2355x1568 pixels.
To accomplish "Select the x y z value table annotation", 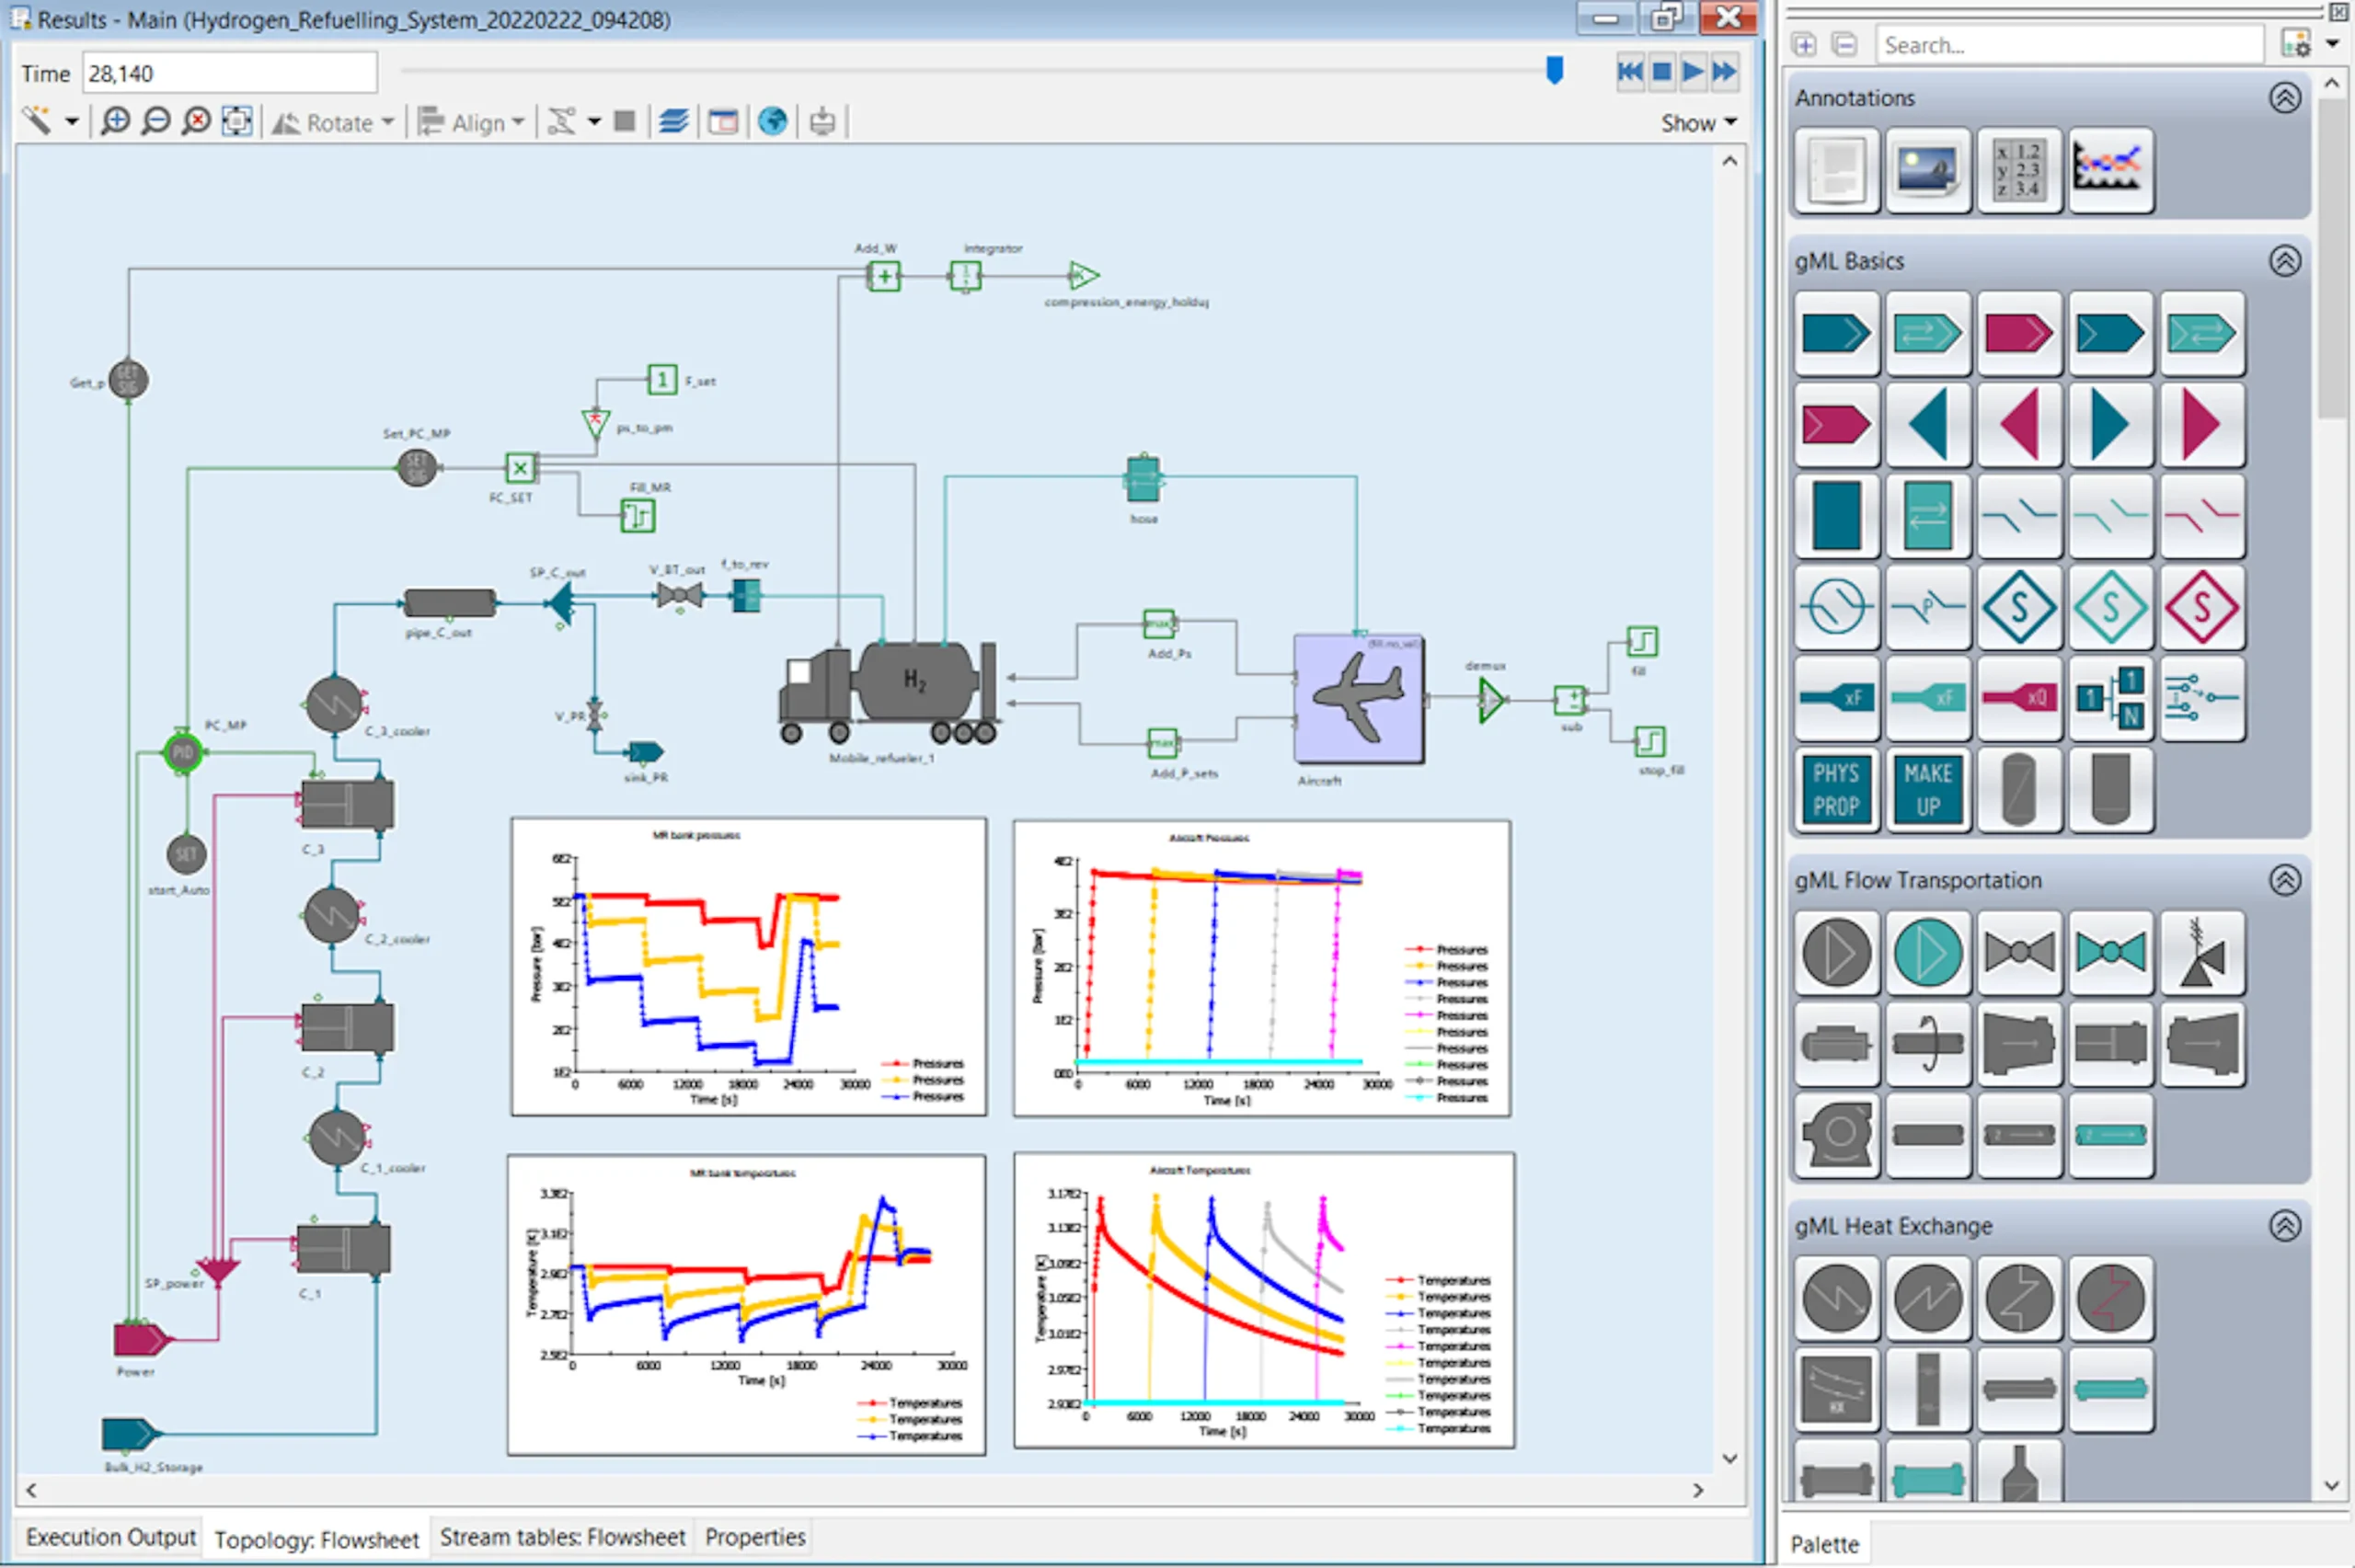I will click(2019, 170).
